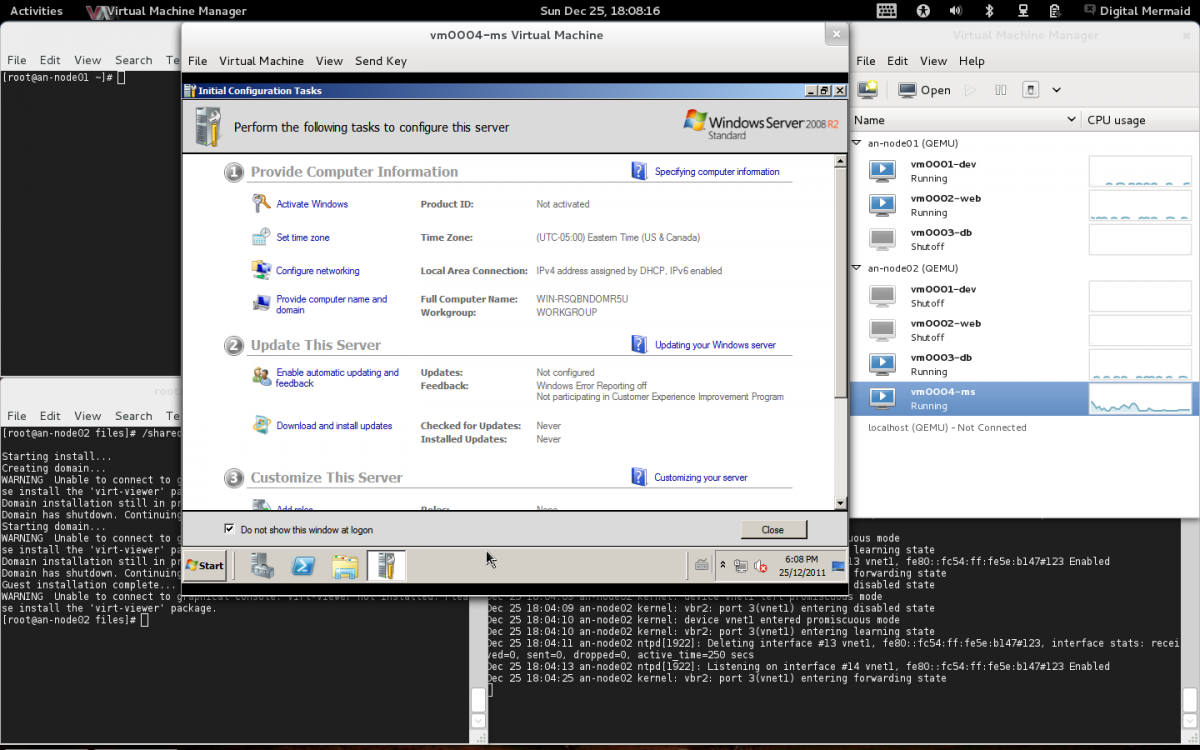Open Server Manager from the guest taskbar
Viewport: 1200px width, 750px height.
(x=263, y=566)
